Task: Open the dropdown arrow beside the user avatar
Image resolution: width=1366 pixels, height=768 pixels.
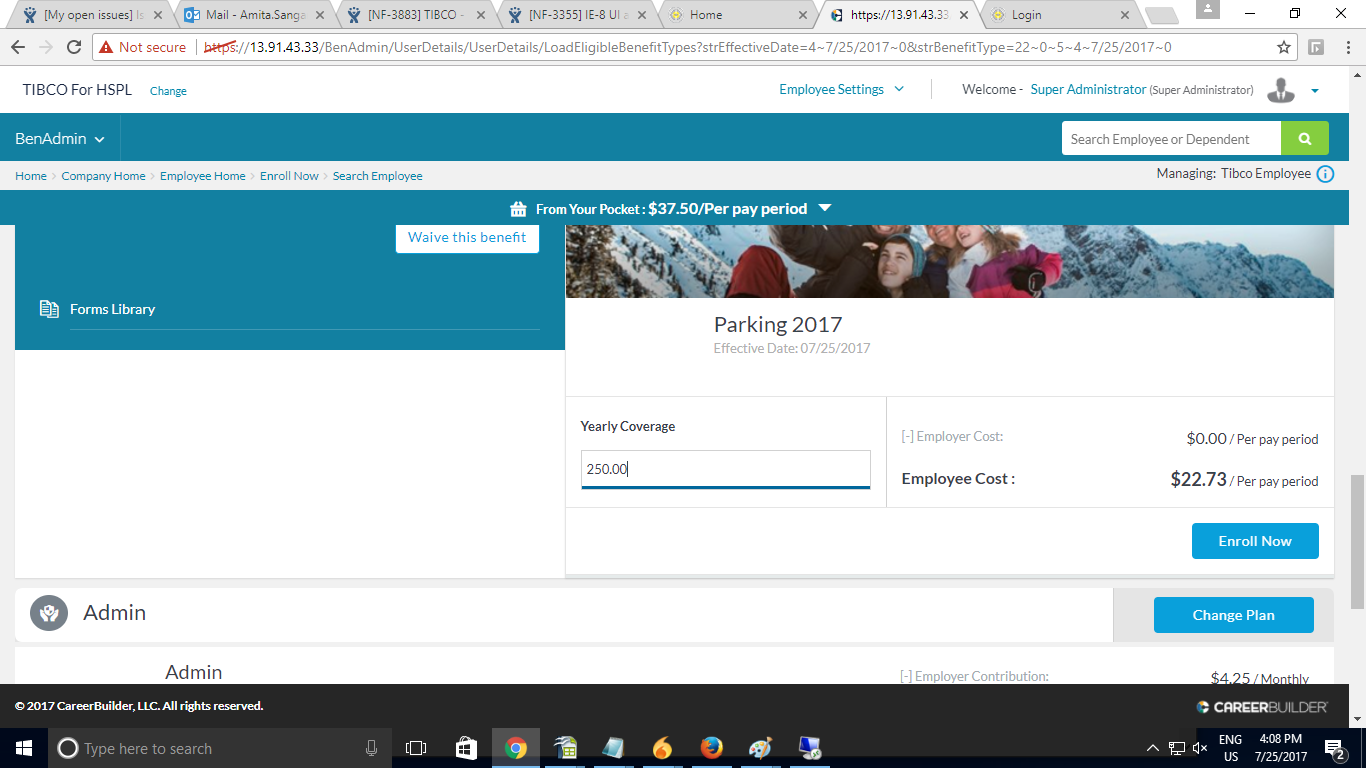Action: tap(1315, 91)
